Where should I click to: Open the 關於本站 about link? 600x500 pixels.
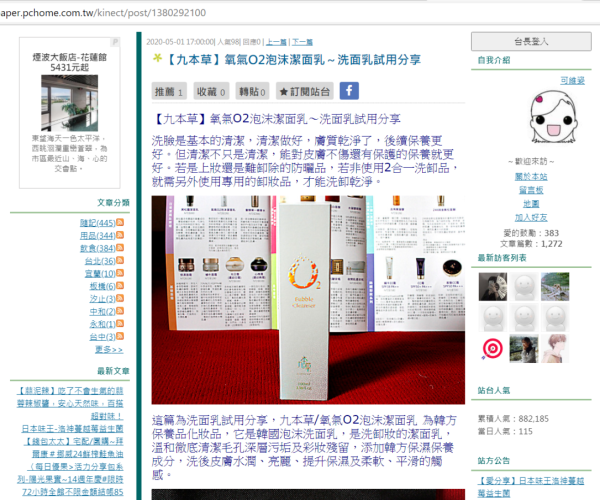point(531,176)
